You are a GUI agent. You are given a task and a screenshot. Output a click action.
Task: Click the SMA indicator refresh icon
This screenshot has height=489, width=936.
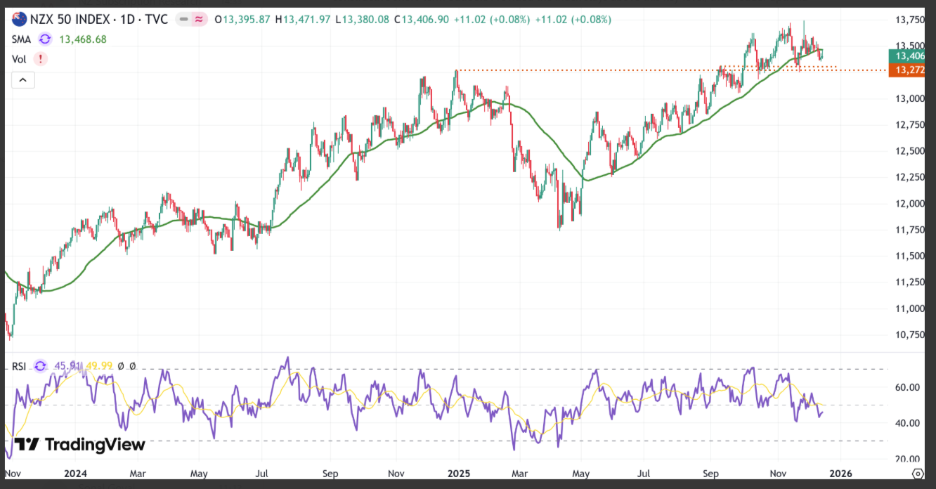pyautogui.click(x=45, y=39)
